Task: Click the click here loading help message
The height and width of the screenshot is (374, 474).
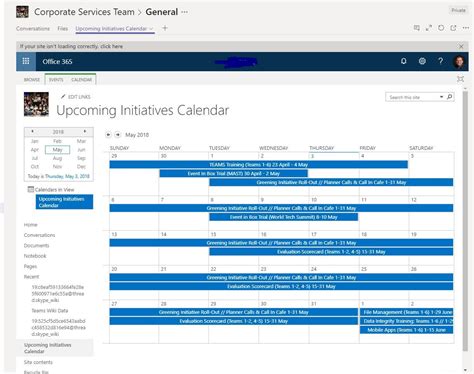Action: [71, 46]
